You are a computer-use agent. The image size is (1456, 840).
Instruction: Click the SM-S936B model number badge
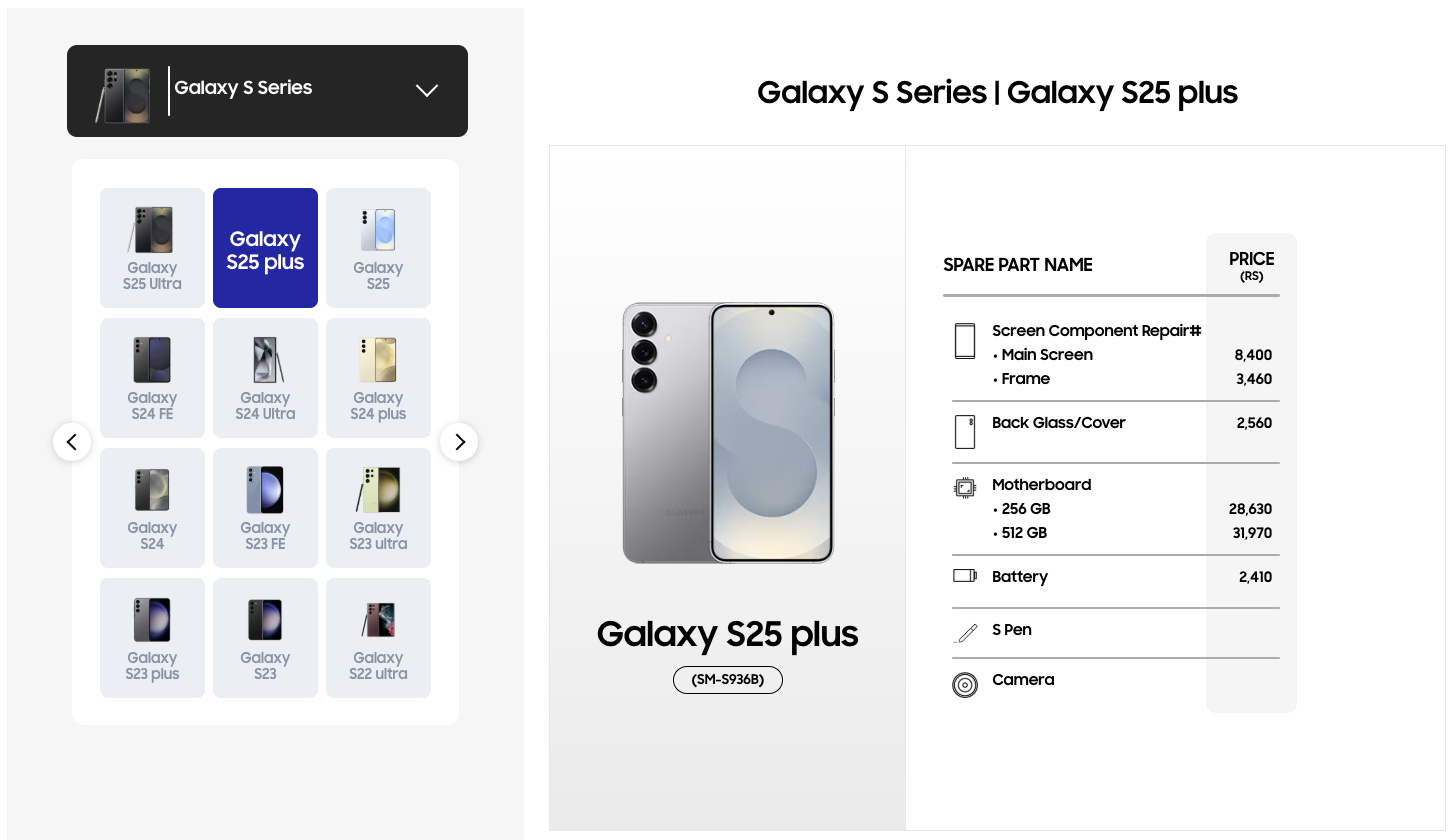tap(727, 680)
